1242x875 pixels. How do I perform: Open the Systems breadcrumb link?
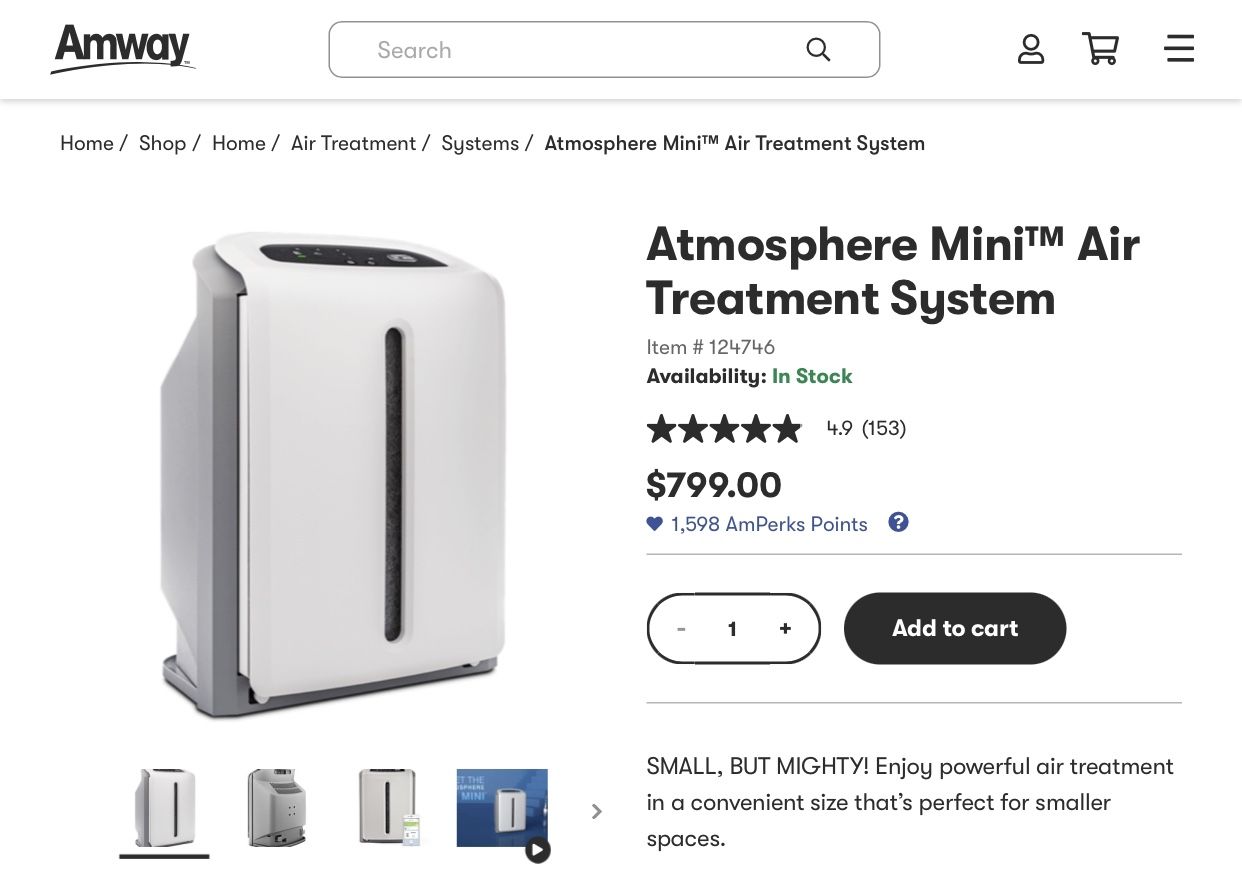(480, 143)
